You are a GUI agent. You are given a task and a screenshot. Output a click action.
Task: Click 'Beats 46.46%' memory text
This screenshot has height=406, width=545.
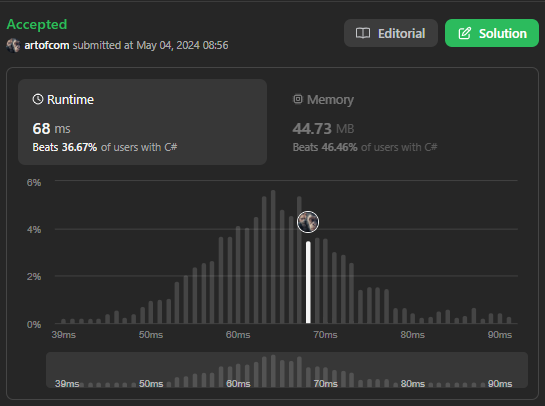tap(325, 147)
